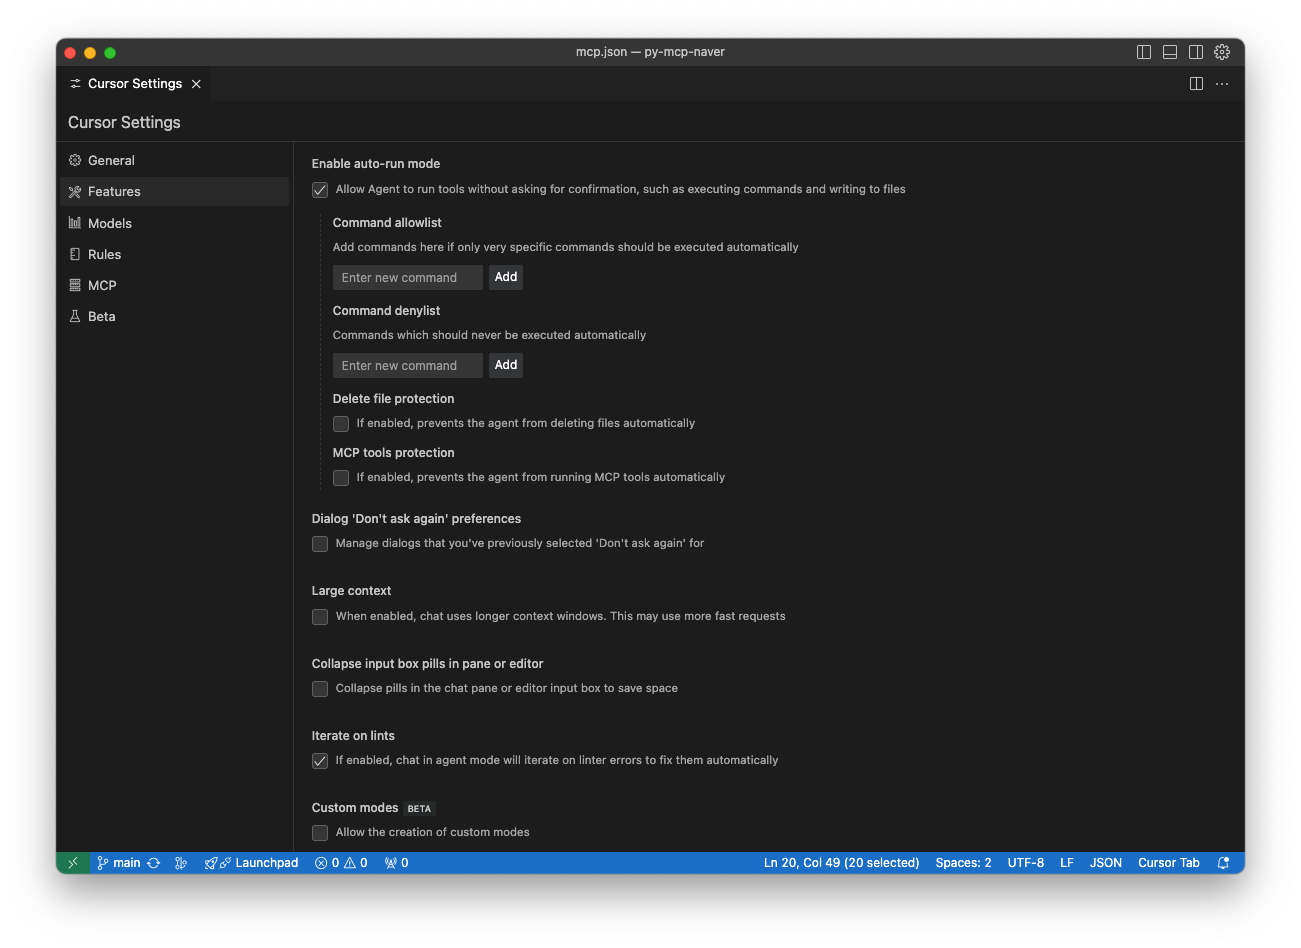The width and height of the screenshot is (1301, 948).
Task: Open the Models settings section
Action: [x=174, y=223]
